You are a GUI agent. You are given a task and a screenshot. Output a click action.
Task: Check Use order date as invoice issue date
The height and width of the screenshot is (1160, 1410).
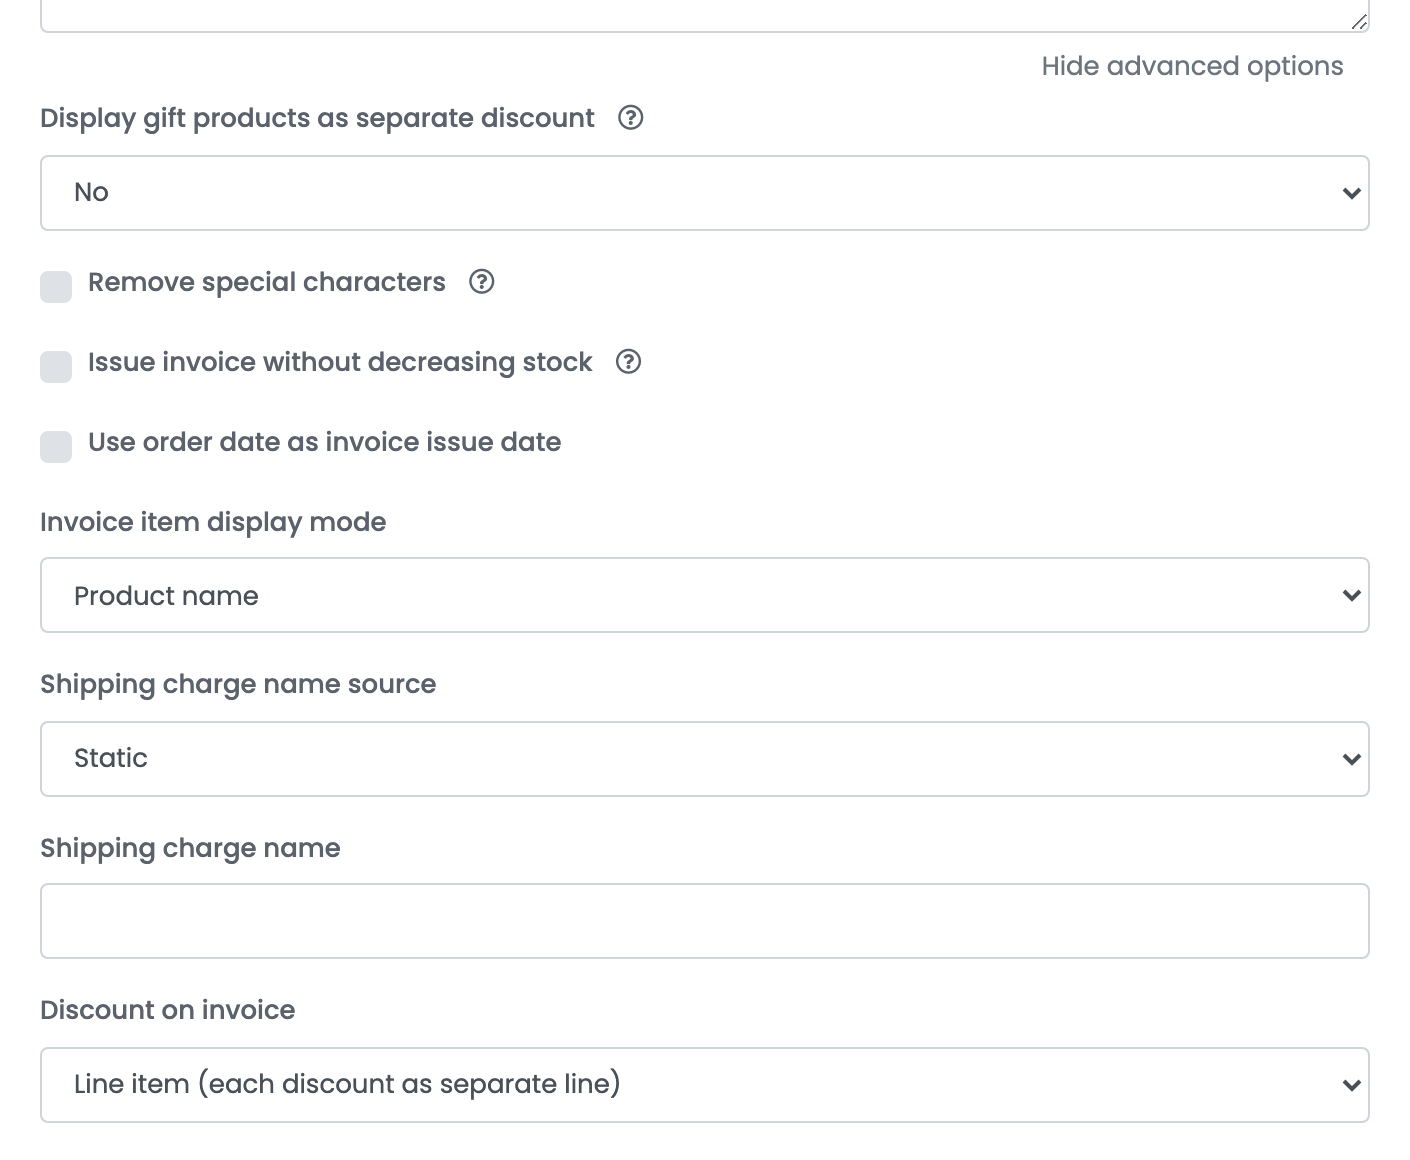pos(56,446)
